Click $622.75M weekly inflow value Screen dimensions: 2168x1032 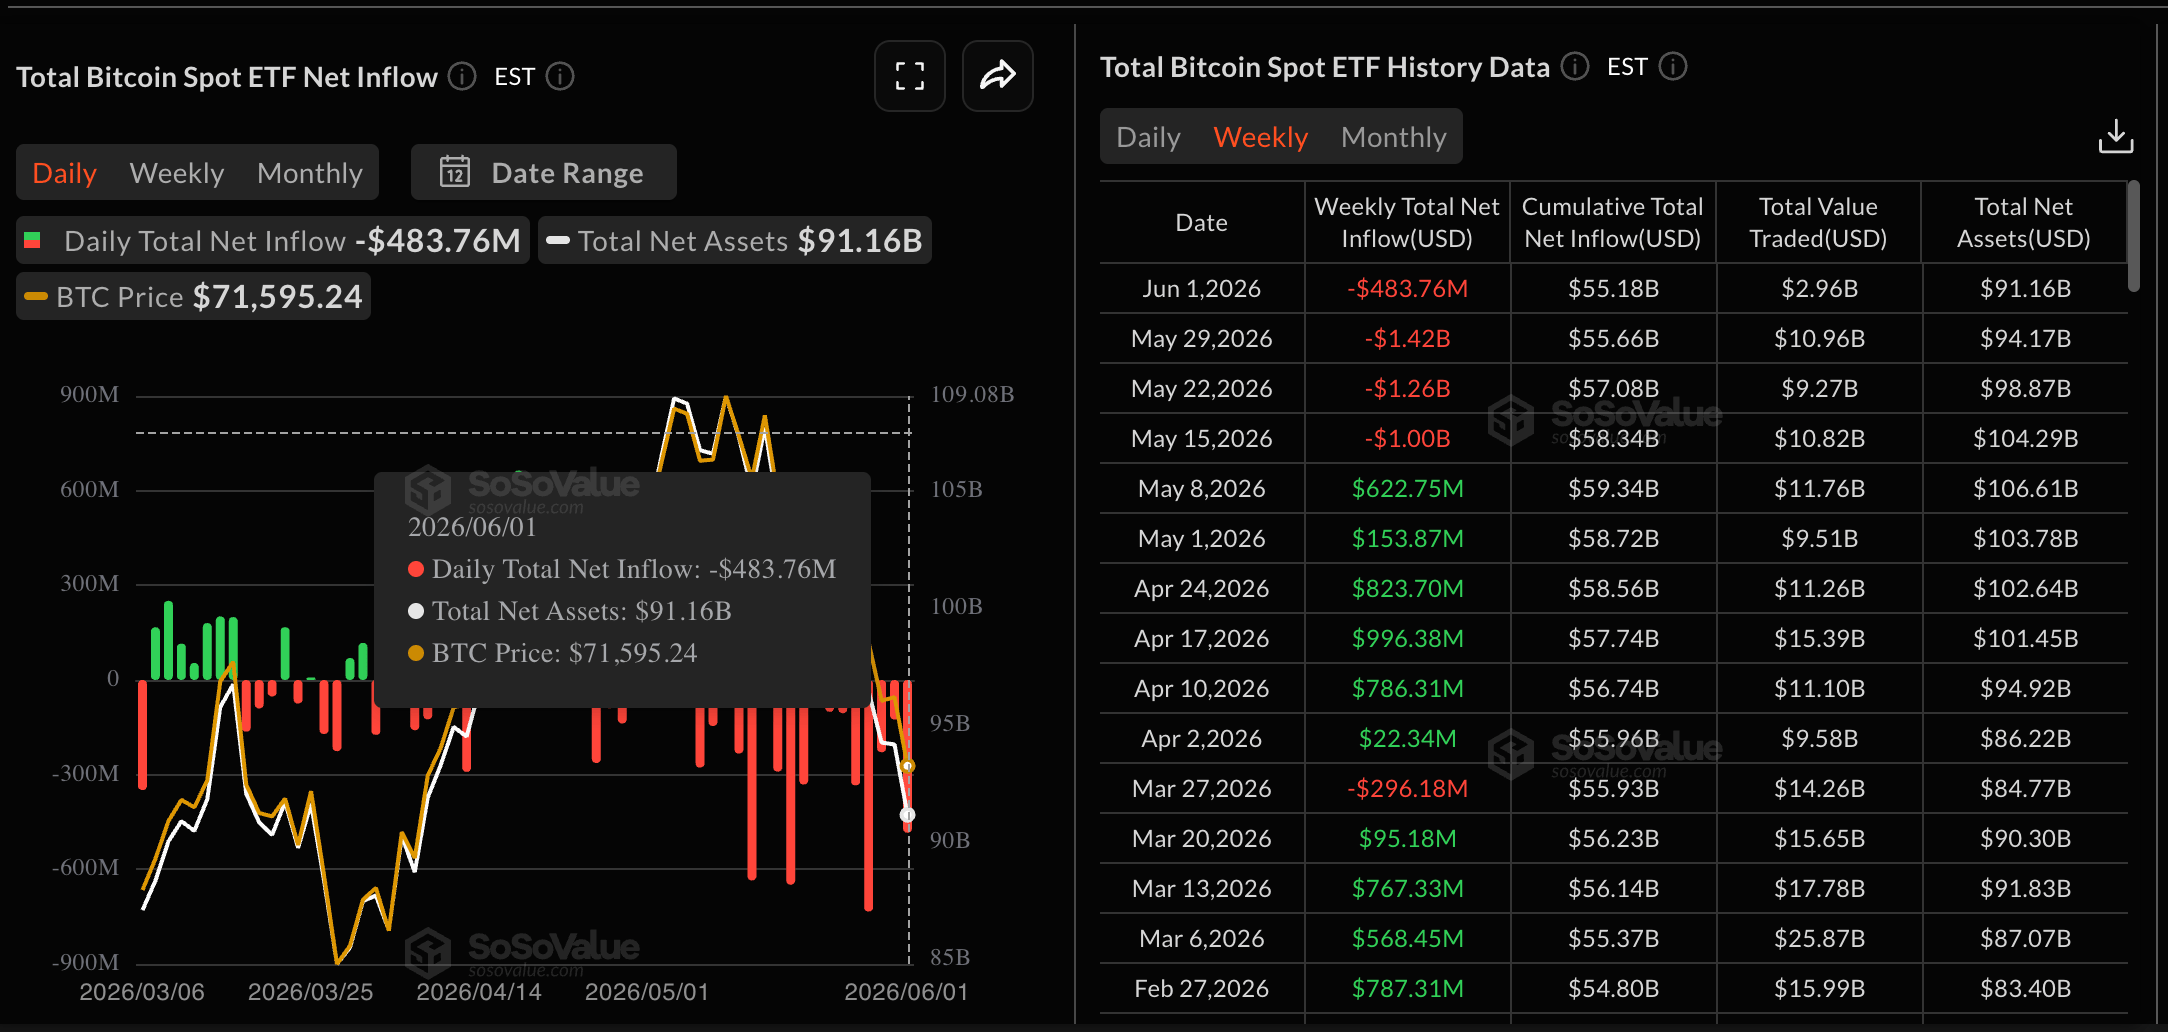pyautogui.click(x=1407, y=489)
